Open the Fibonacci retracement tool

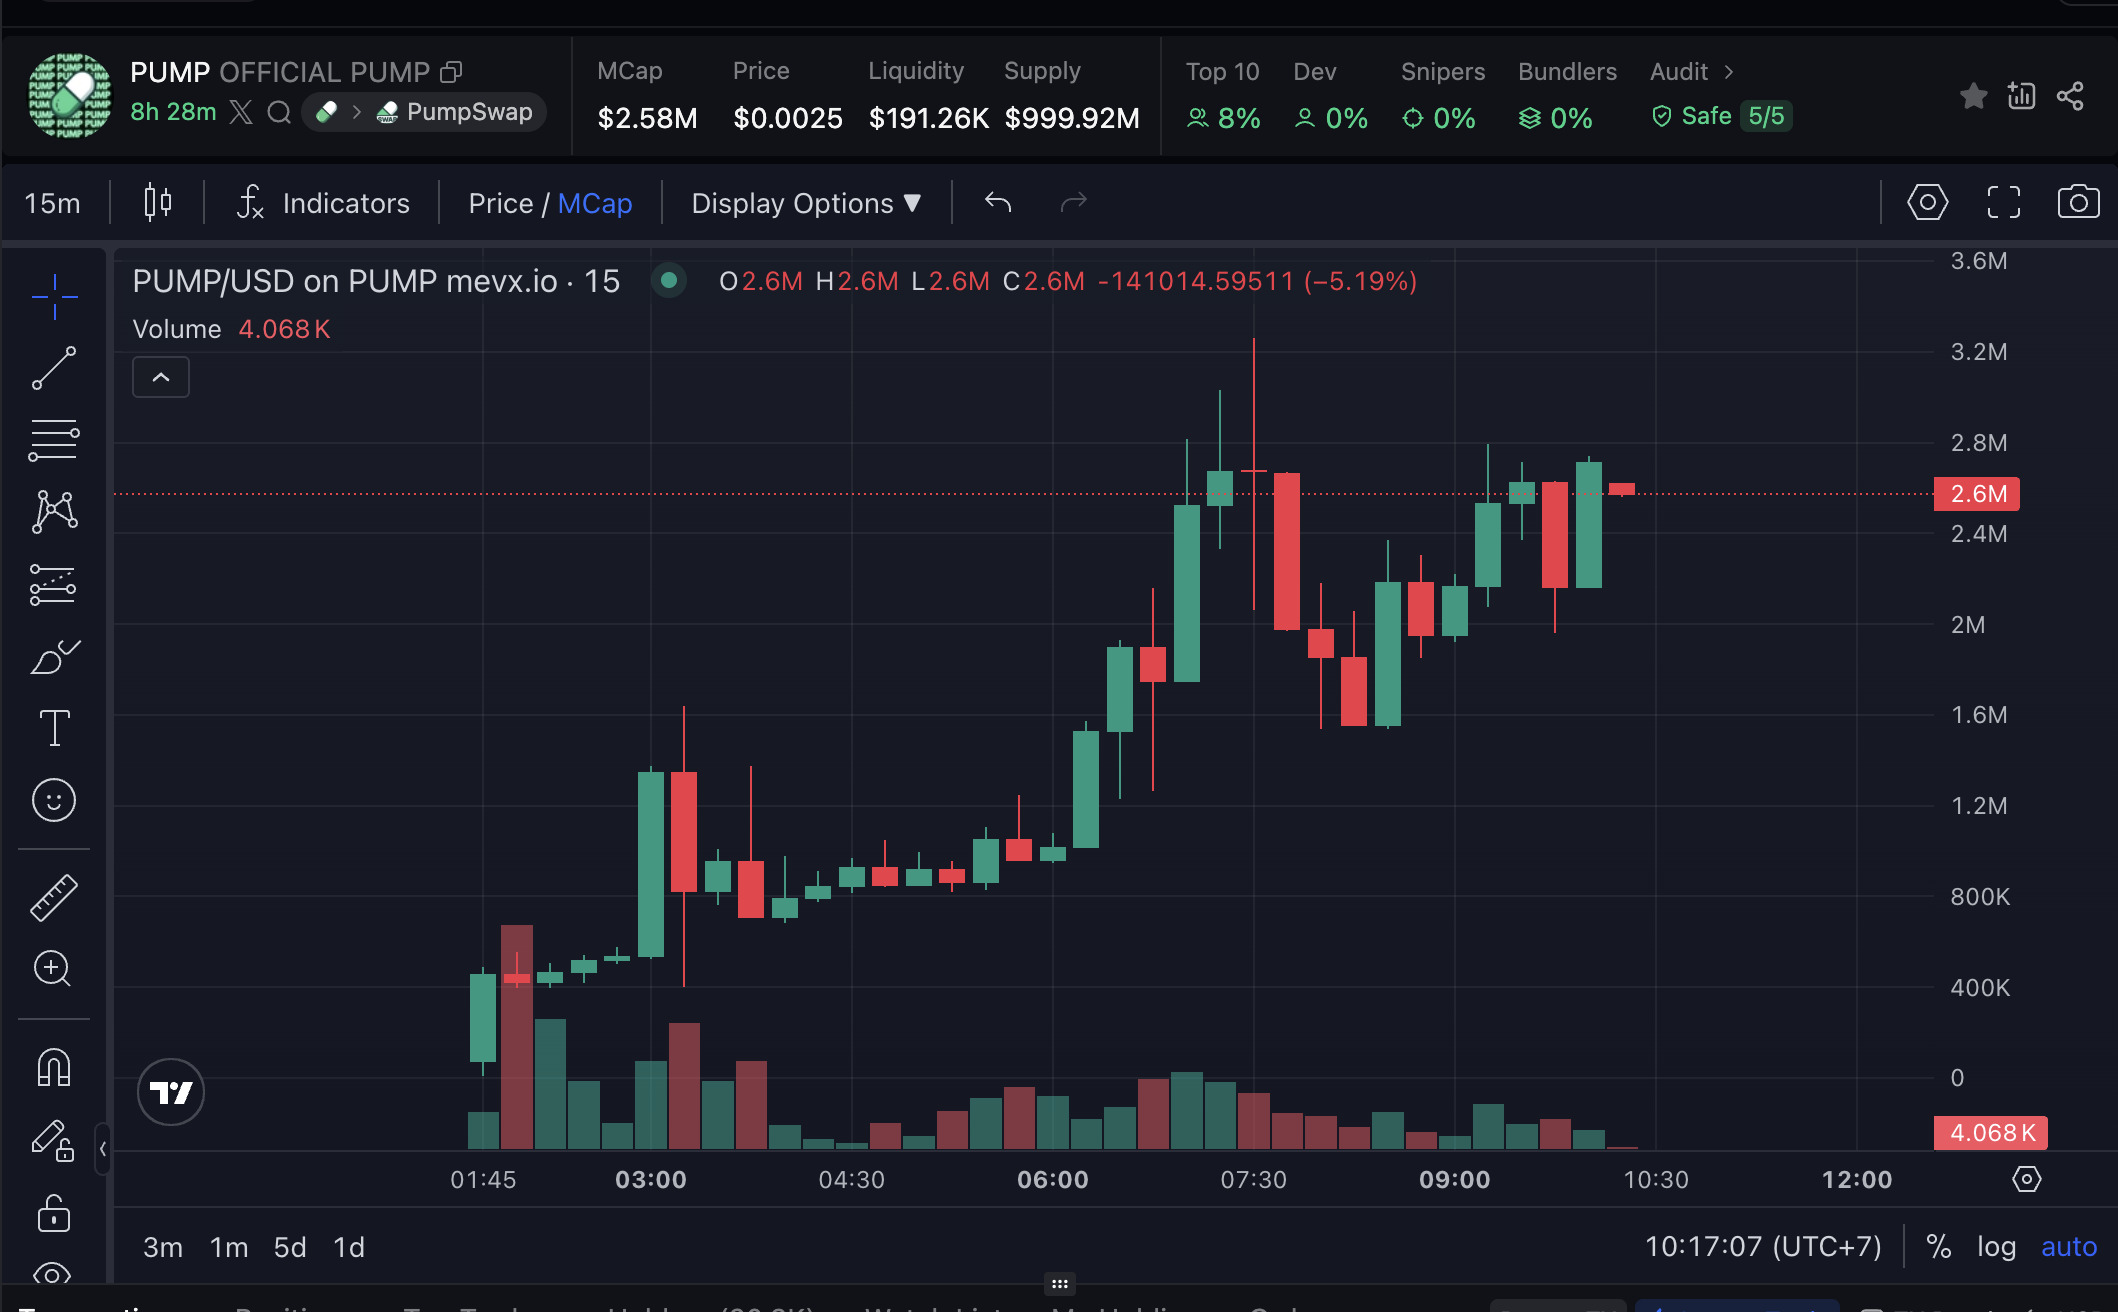[54, 440]
